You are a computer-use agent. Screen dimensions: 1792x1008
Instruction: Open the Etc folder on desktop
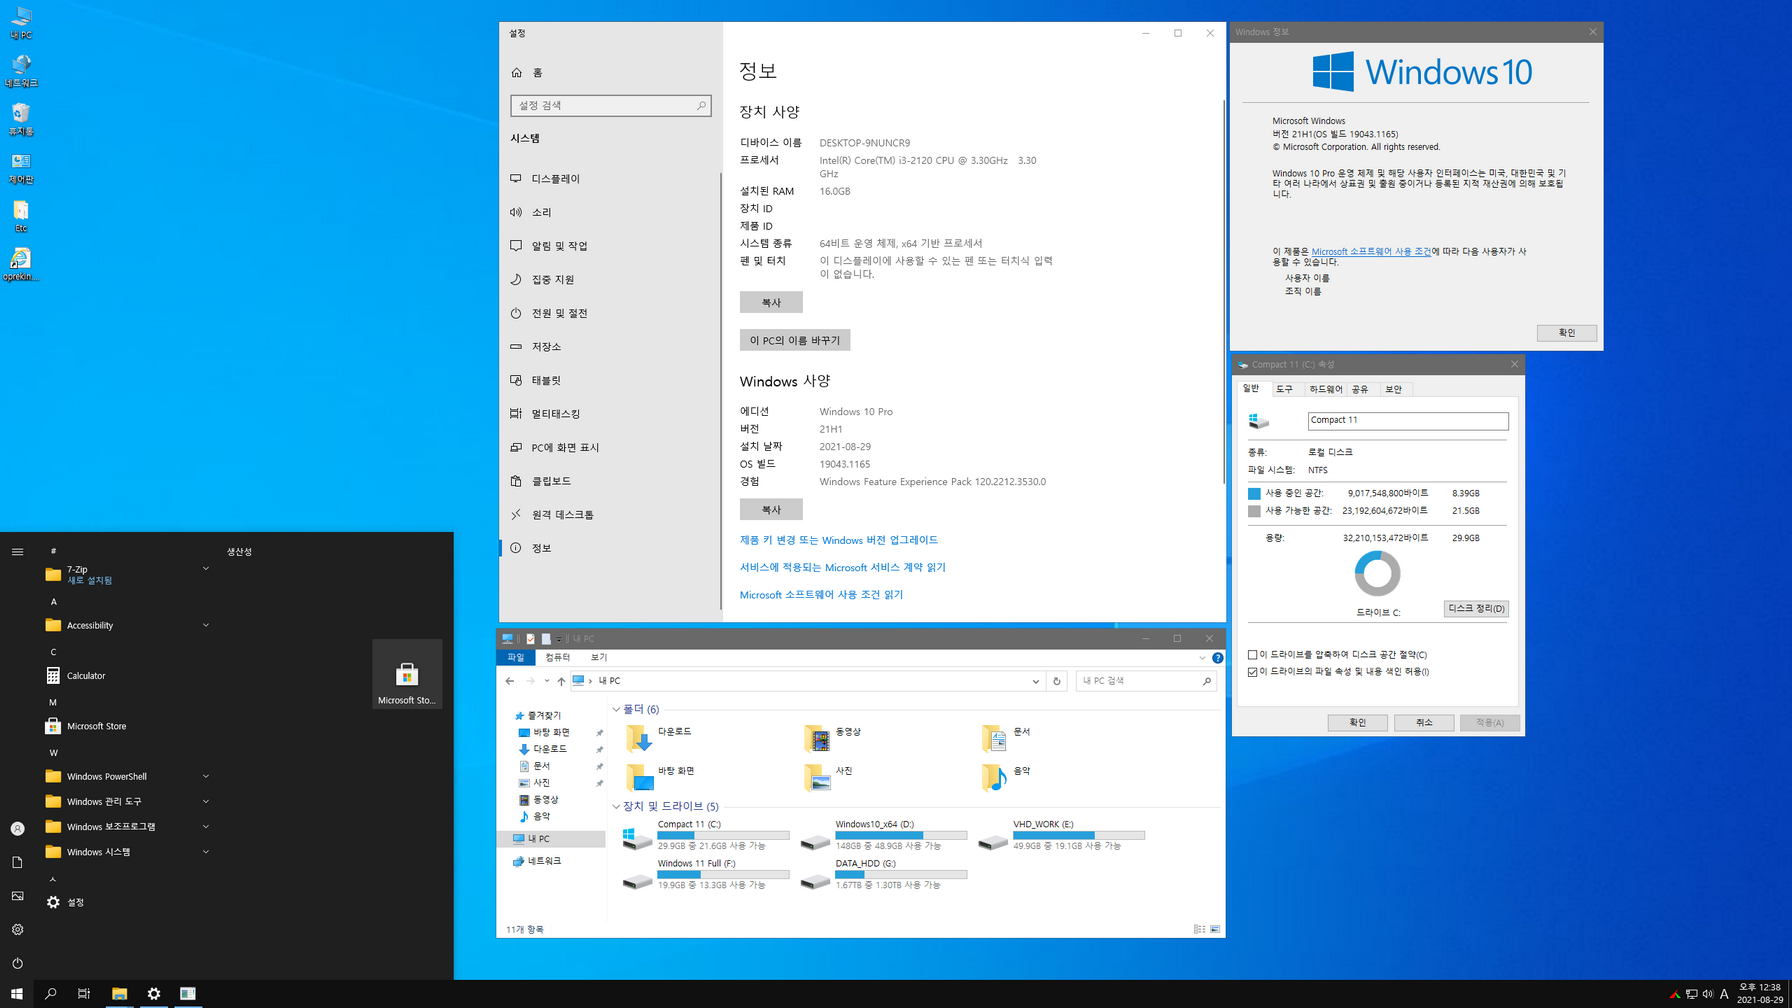coord(21,216)
